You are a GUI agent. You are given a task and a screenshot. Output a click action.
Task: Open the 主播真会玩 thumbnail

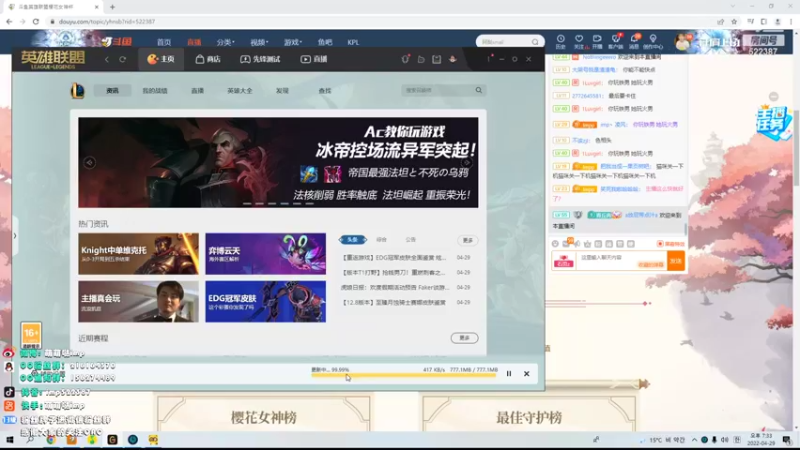pos(138,301)
